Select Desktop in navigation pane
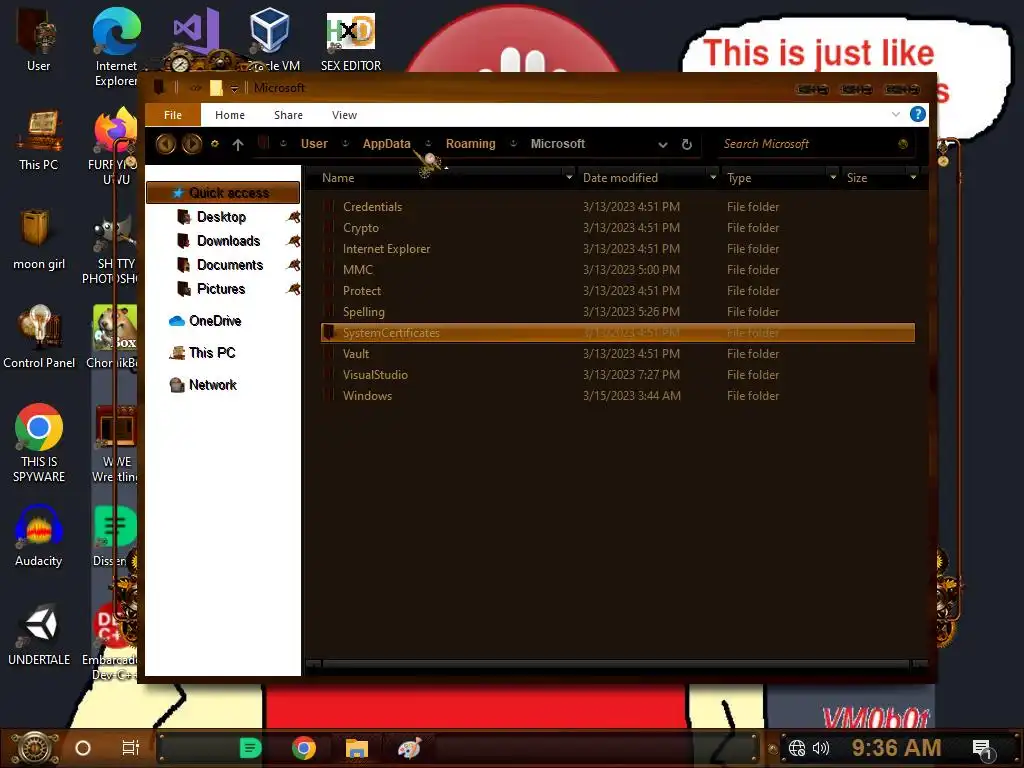1024x768 pixels. 221,217
